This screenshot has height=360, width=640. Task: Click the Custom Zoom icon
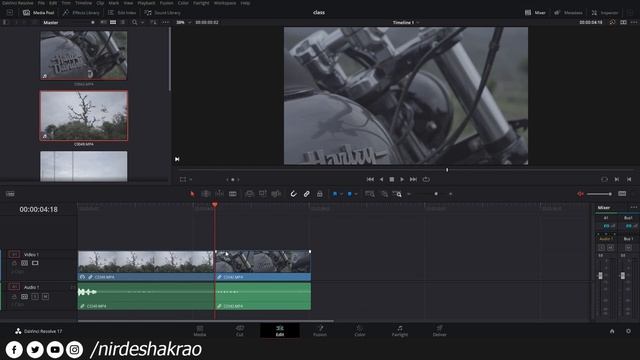pyautogui.click(x=397, y=194)
